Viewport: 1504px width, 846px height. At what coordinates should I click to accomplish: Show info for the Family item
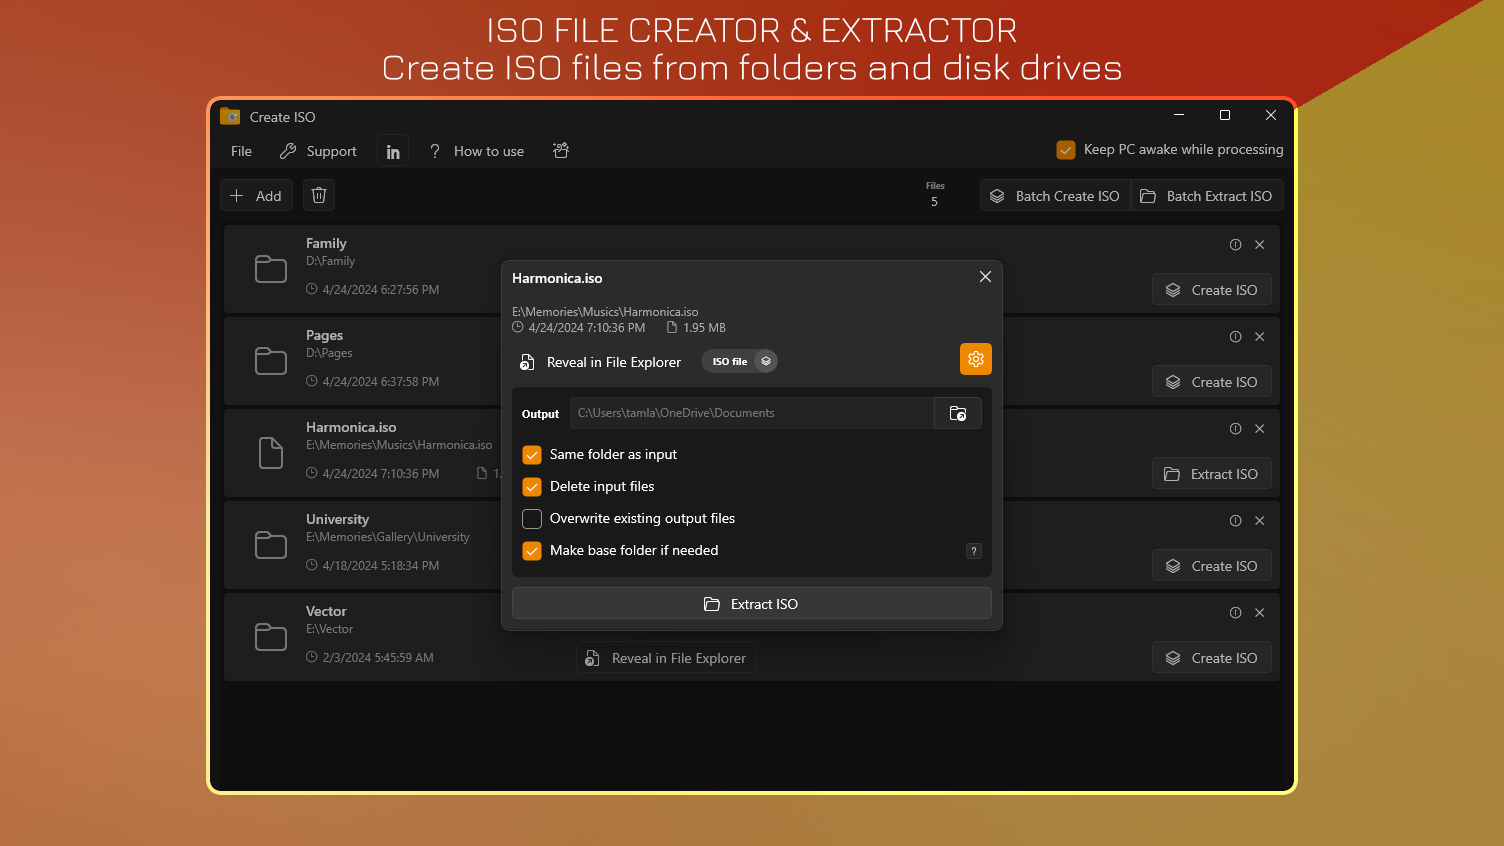pos(1236,245)
